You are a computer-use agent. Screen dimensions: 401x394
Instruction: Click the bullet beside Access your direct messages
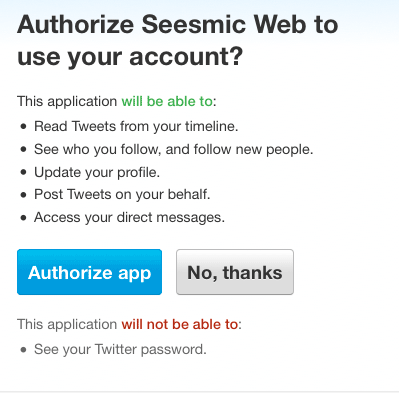click(23, 218)
